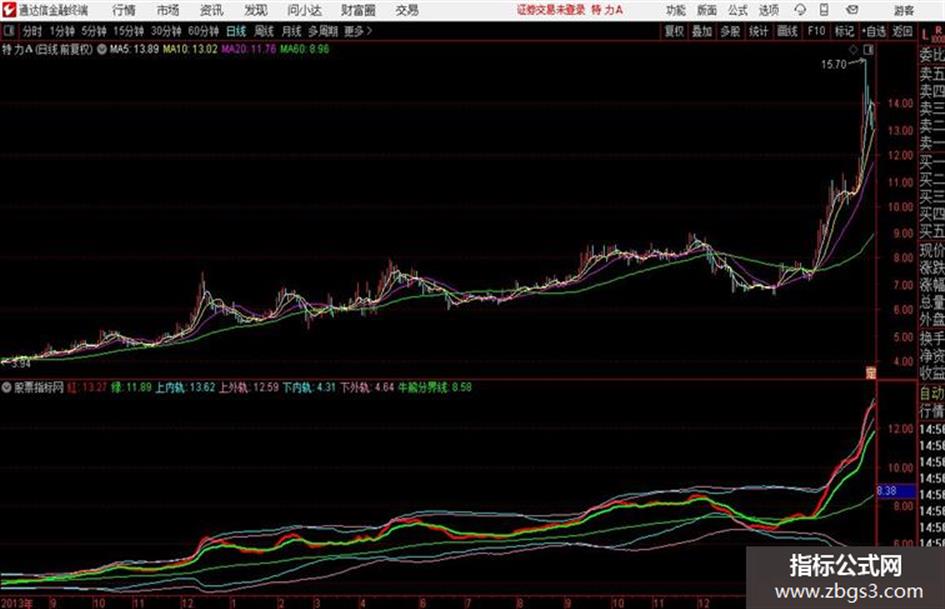Click the 15.70 high price label
This screenshot has height=609, width=945.
point(834,64)
